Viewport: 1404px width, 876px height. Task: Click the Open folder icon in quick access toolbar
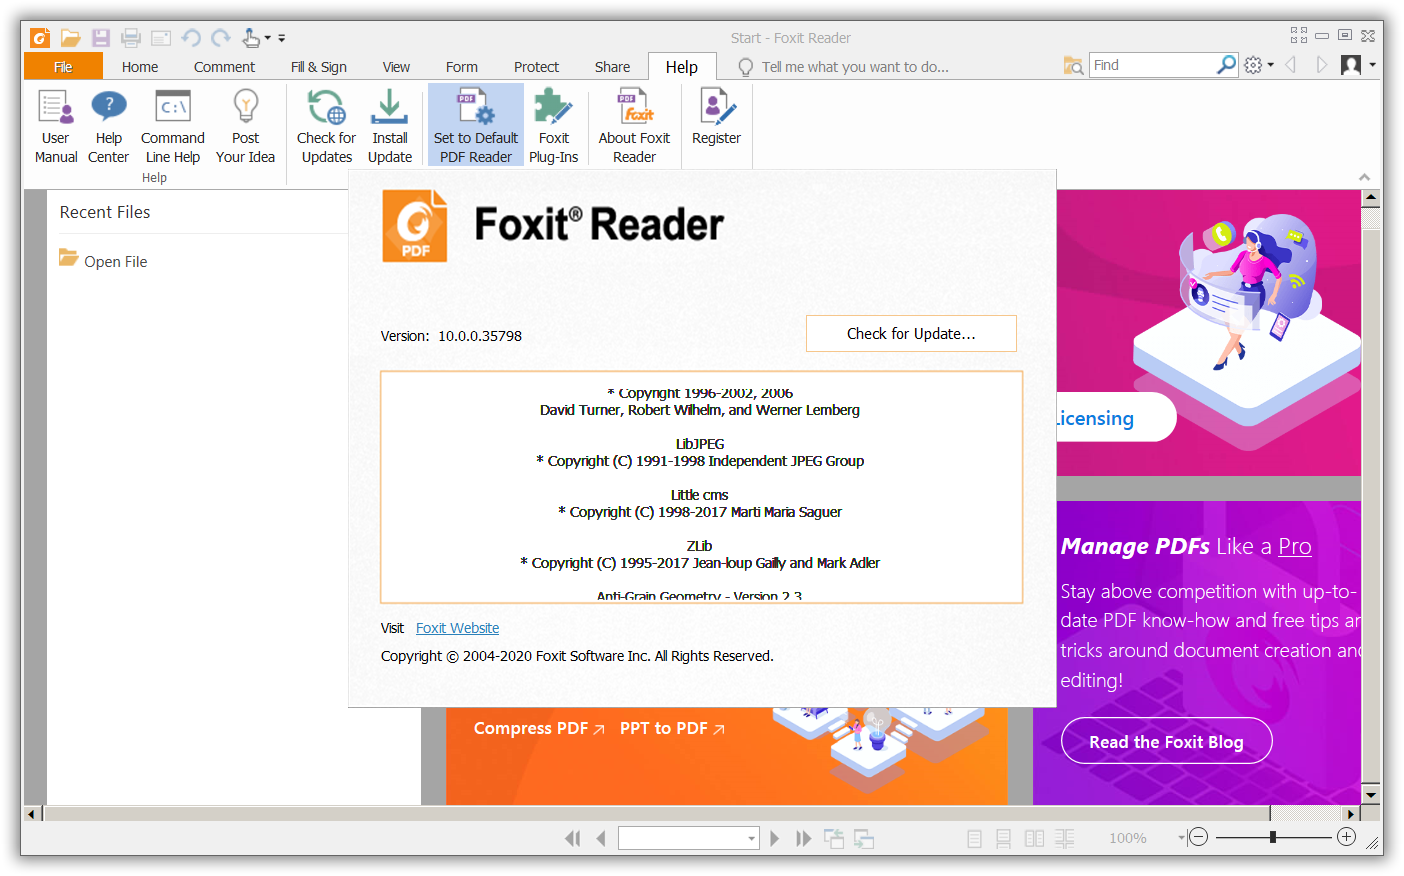[x=70, y=38]
